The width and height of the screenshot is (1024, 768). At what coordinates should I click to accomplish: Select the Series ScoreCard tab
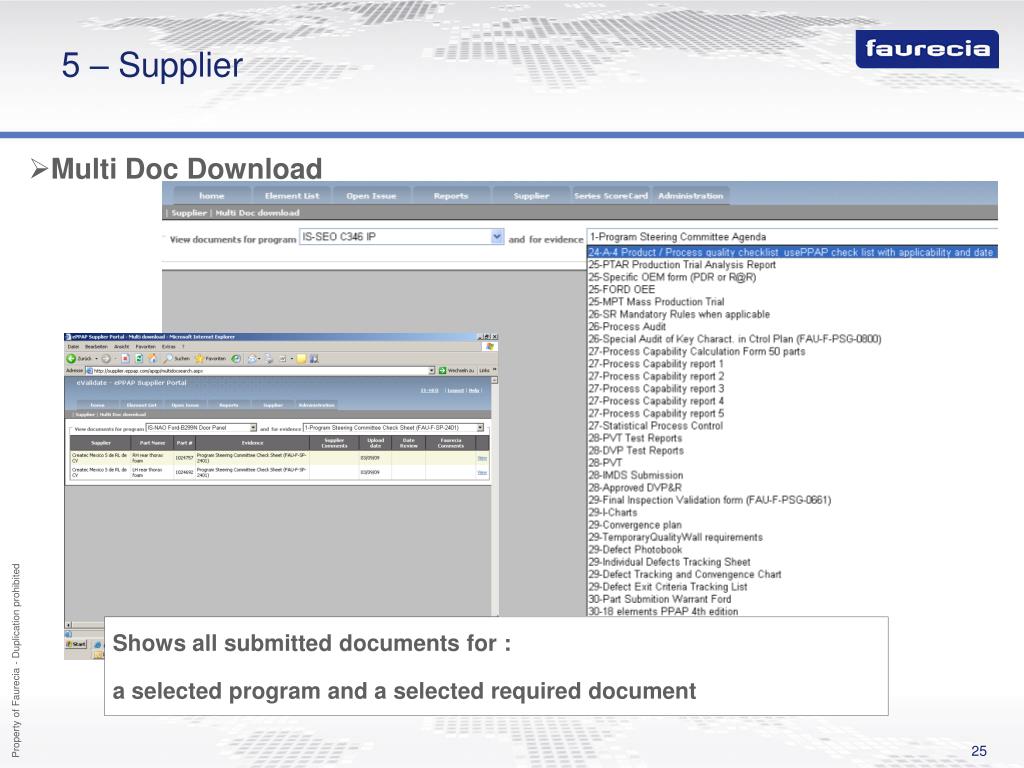611,195
